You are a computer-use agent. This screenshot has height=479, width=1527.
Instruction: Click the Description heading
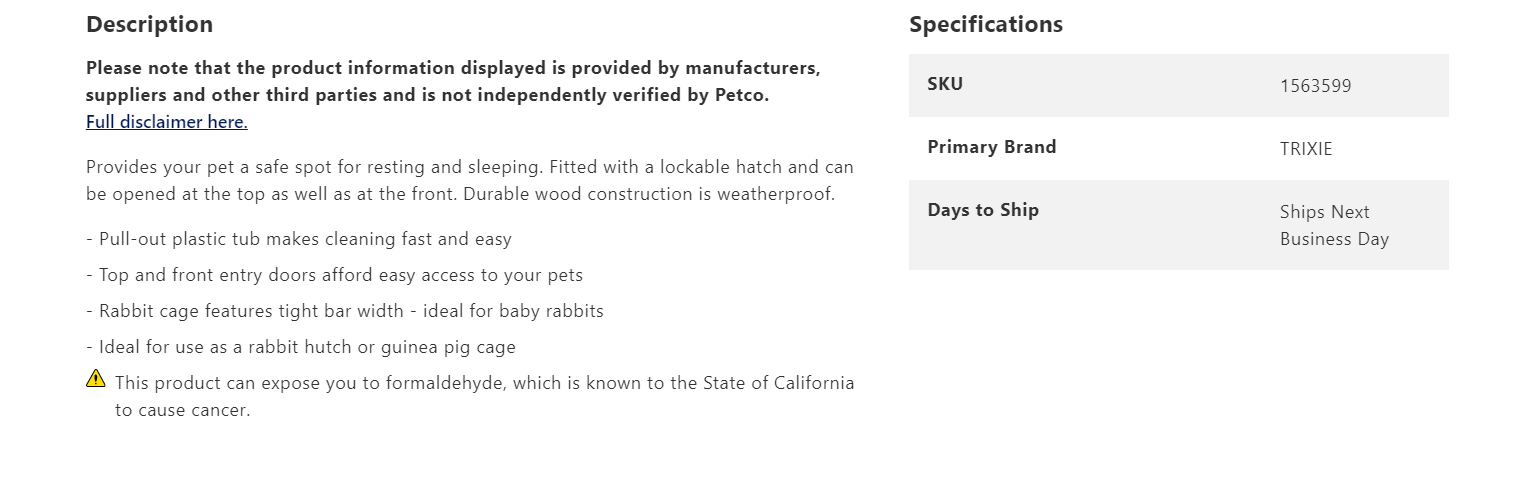pyautogui.click(x=149, y=24)
